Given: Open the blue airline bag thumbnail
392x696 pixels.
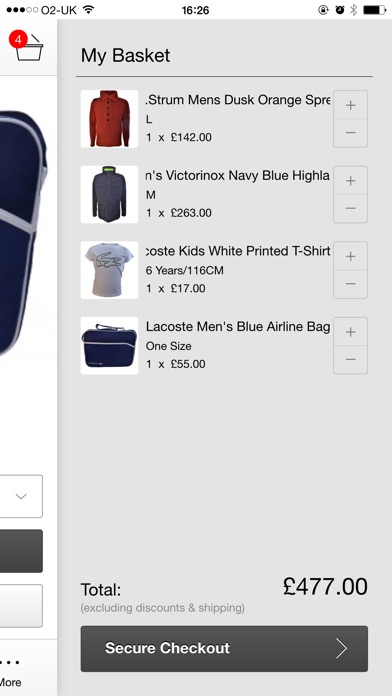Looking at the screenshot, I should [x=109, y=345].
